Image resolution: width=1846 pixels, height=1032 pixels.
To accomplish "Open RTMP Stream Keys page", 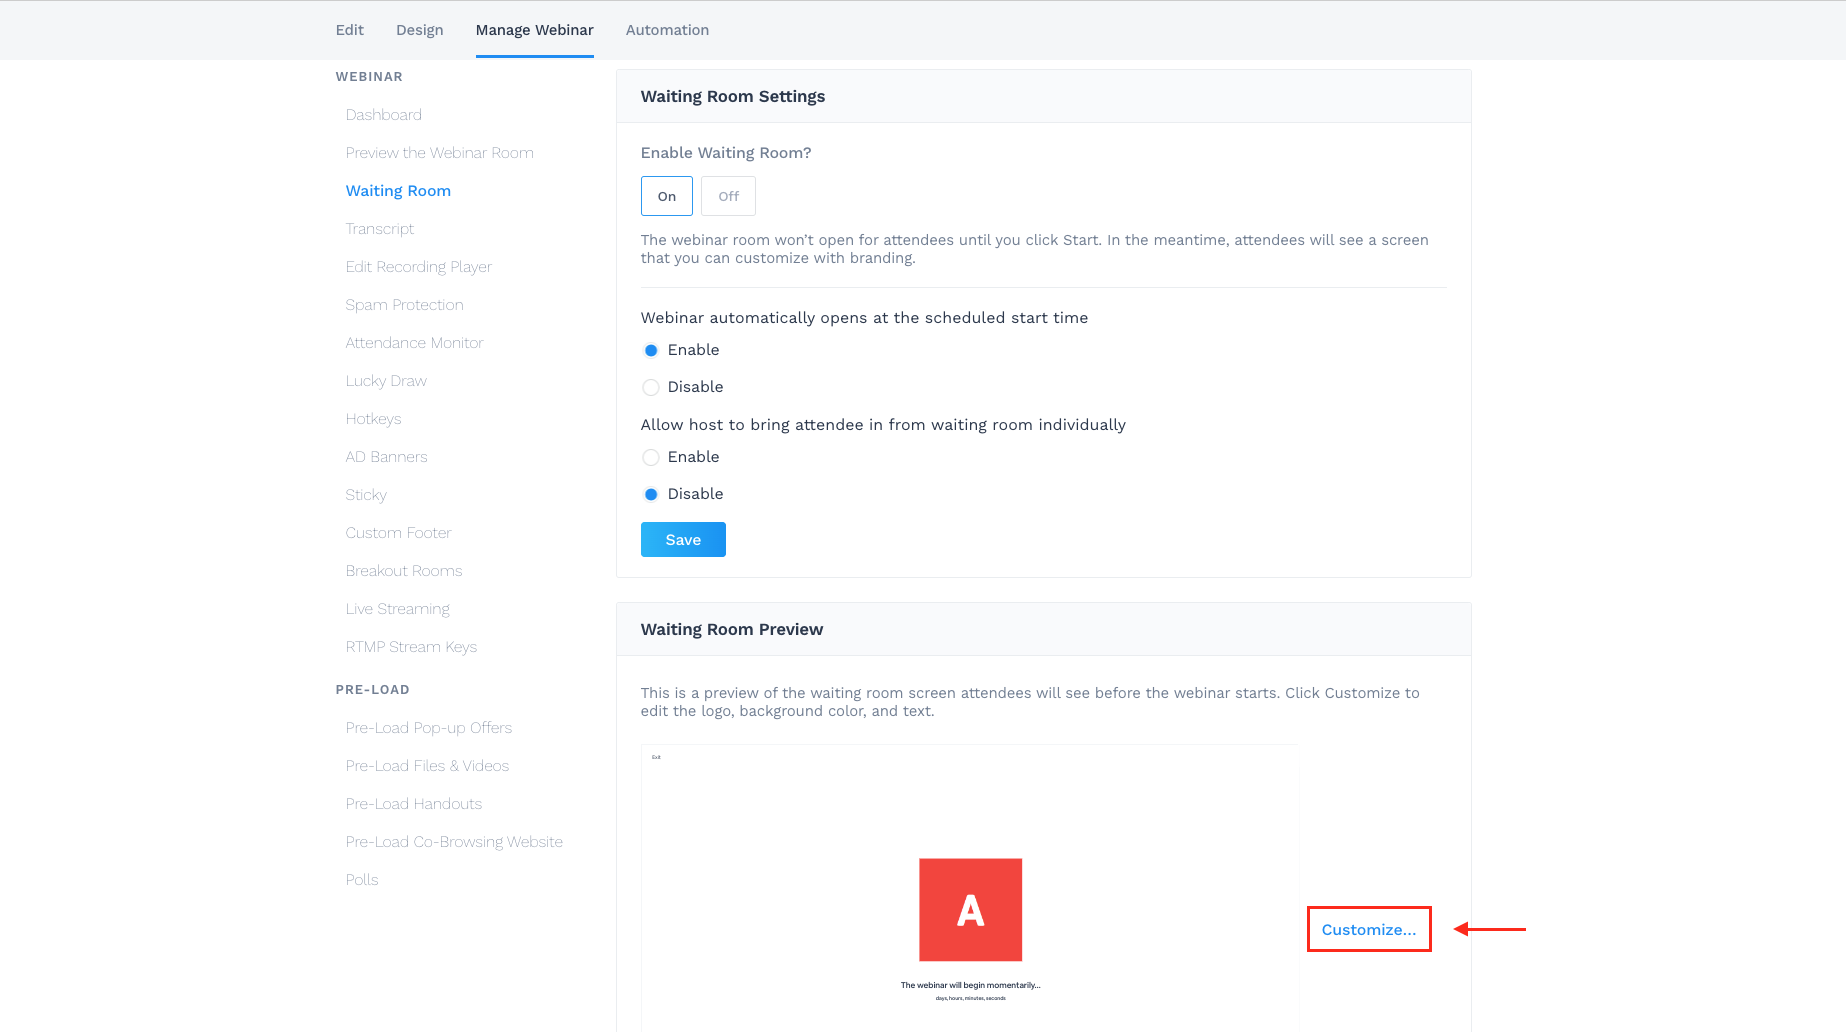I will coord(411,646).
